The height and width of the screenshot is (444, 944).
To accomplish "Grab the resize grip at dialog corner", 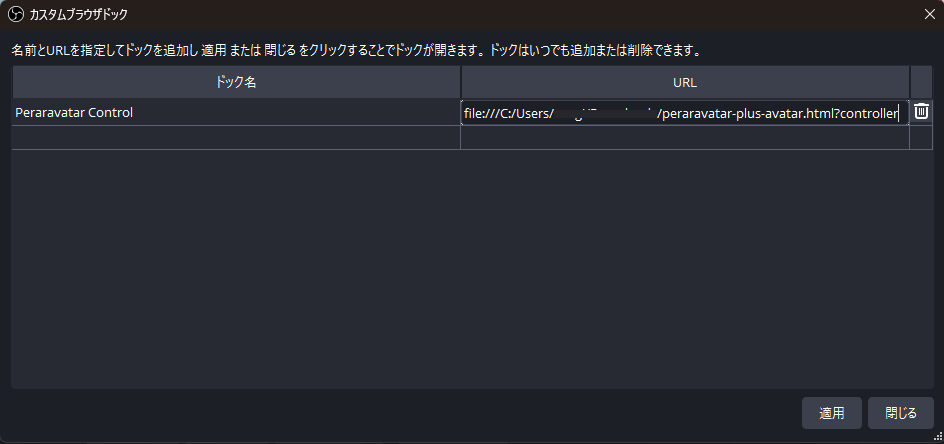I will pos(939,438).
